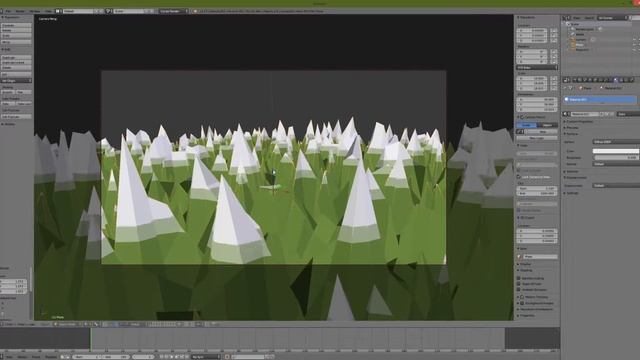Open the Object properties tab

pos(596,80)
